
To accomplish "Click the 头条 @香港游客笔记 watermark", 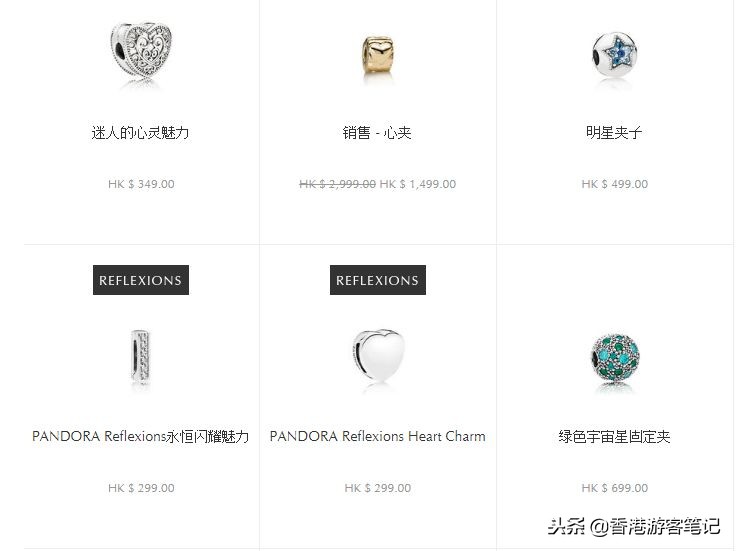I will pyautogui.click(x=634, y=526).
